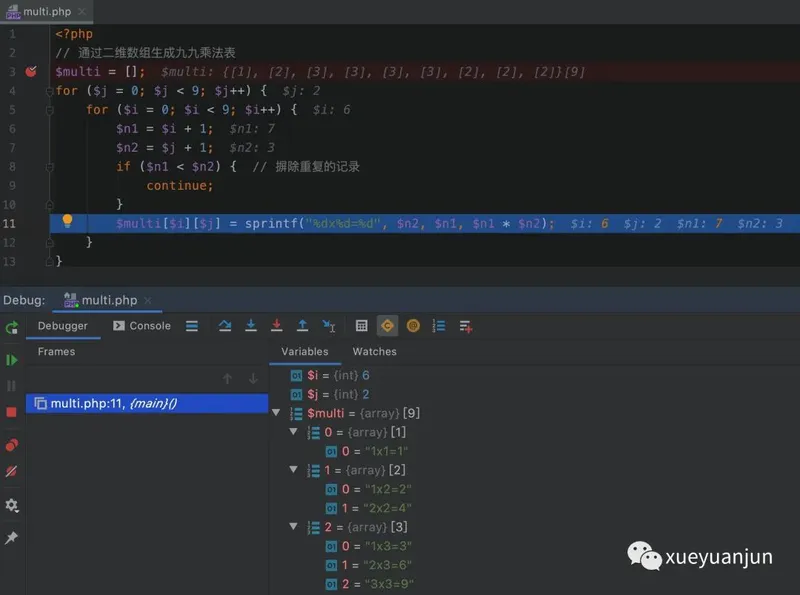Select the "3x3=9" array entry

click(x=369, y=584)
